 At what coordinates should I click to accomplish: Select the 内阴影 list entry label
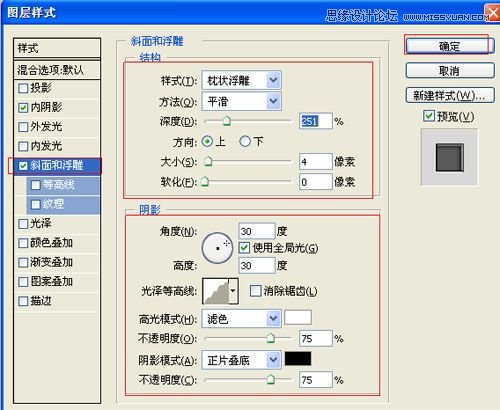click(46, 107)
